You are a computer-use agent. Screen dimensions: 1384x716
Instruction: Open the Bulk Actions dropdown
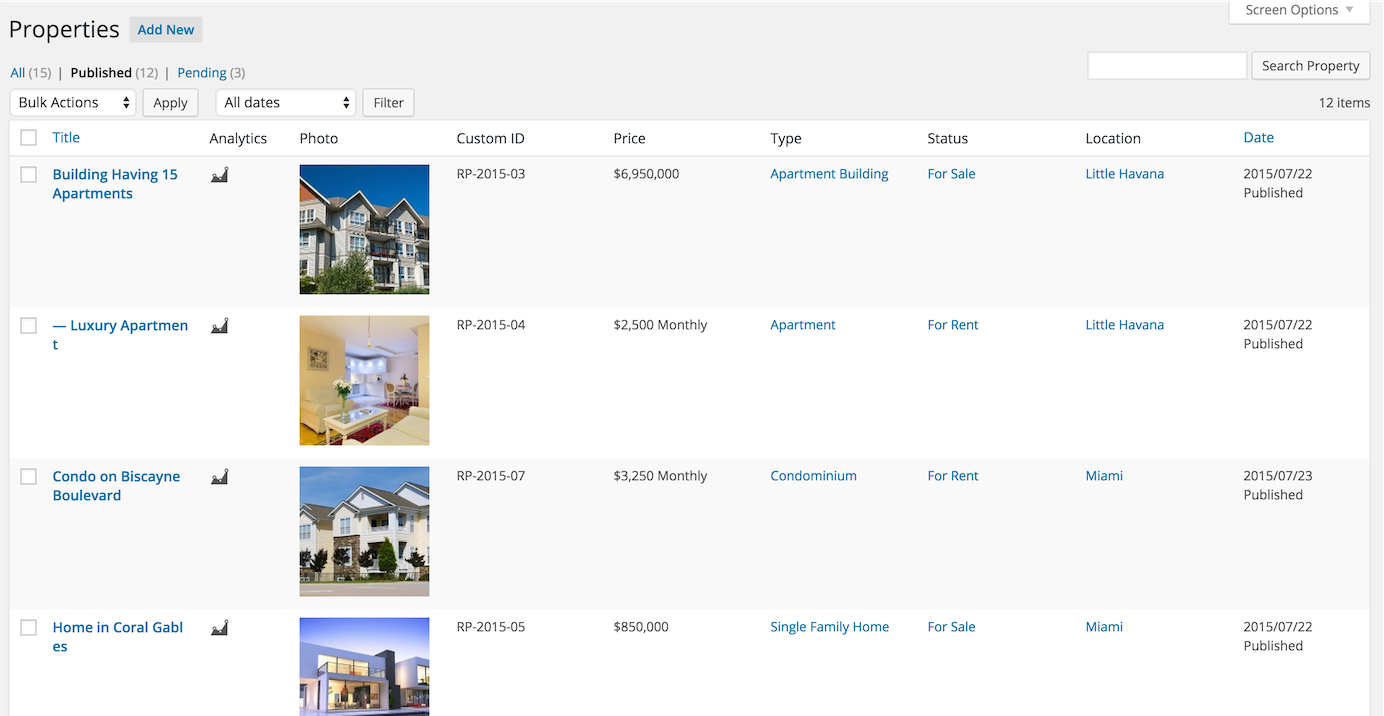pyautogui.click(x=73, y=103)
